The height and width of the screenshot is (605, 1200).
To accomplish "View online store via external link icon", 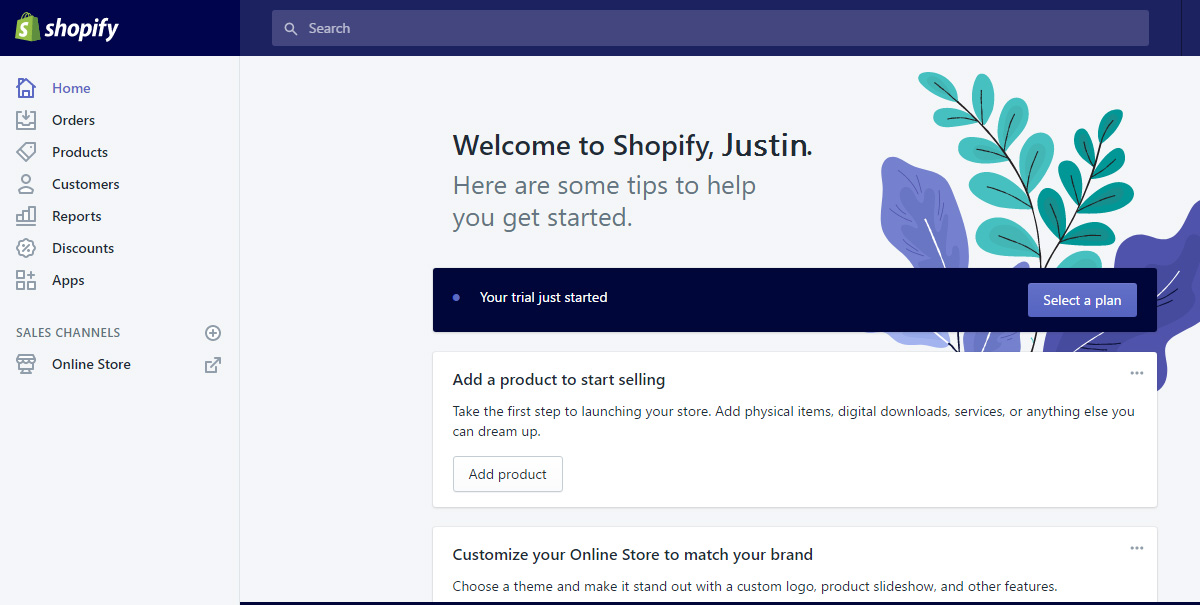I will [213, 365].
